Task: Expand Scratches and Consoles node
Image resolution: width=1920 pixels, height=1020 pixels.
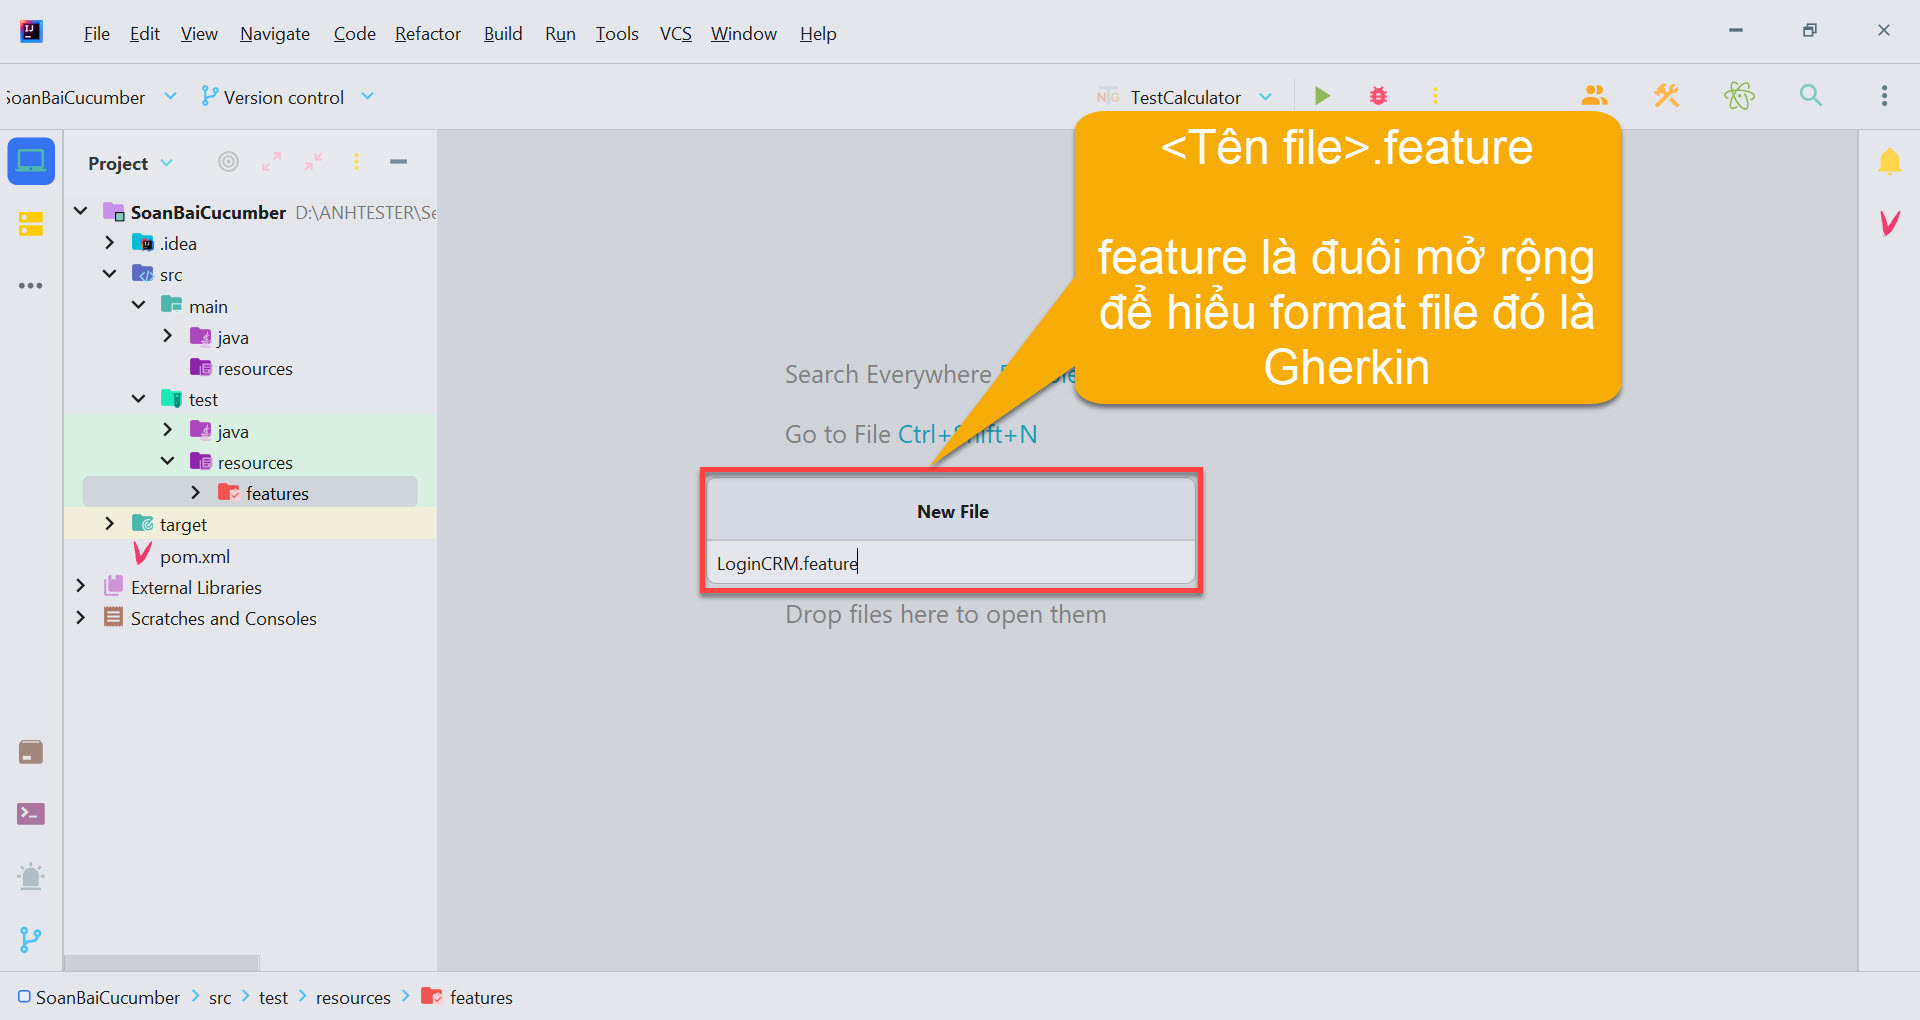Action: click(x=81, y=618)
